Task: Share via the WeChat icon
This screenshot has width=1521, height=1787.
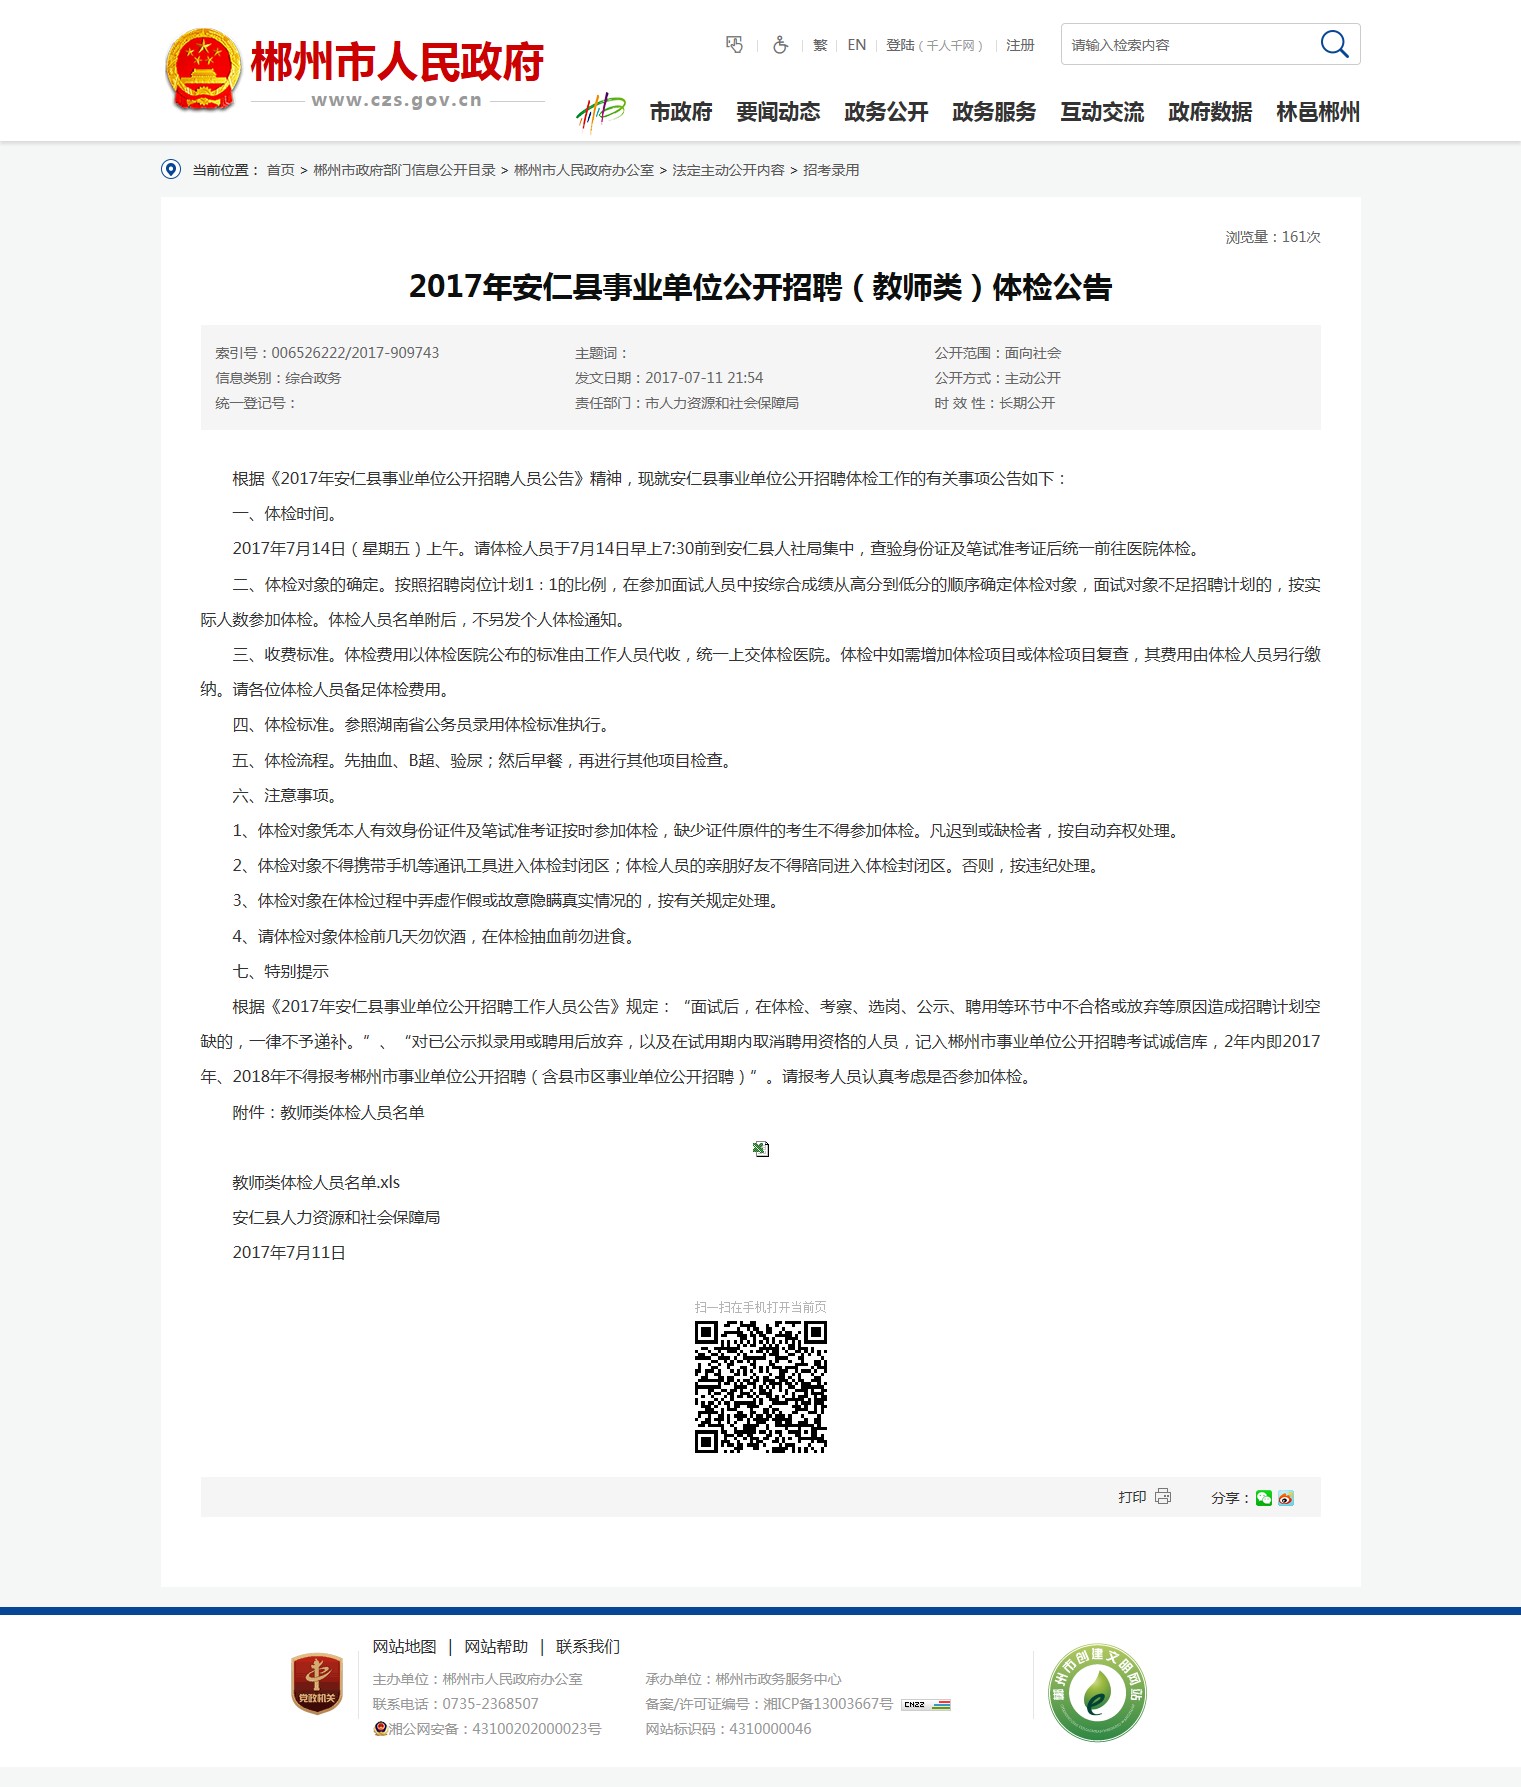Action: (1264, 1497)
